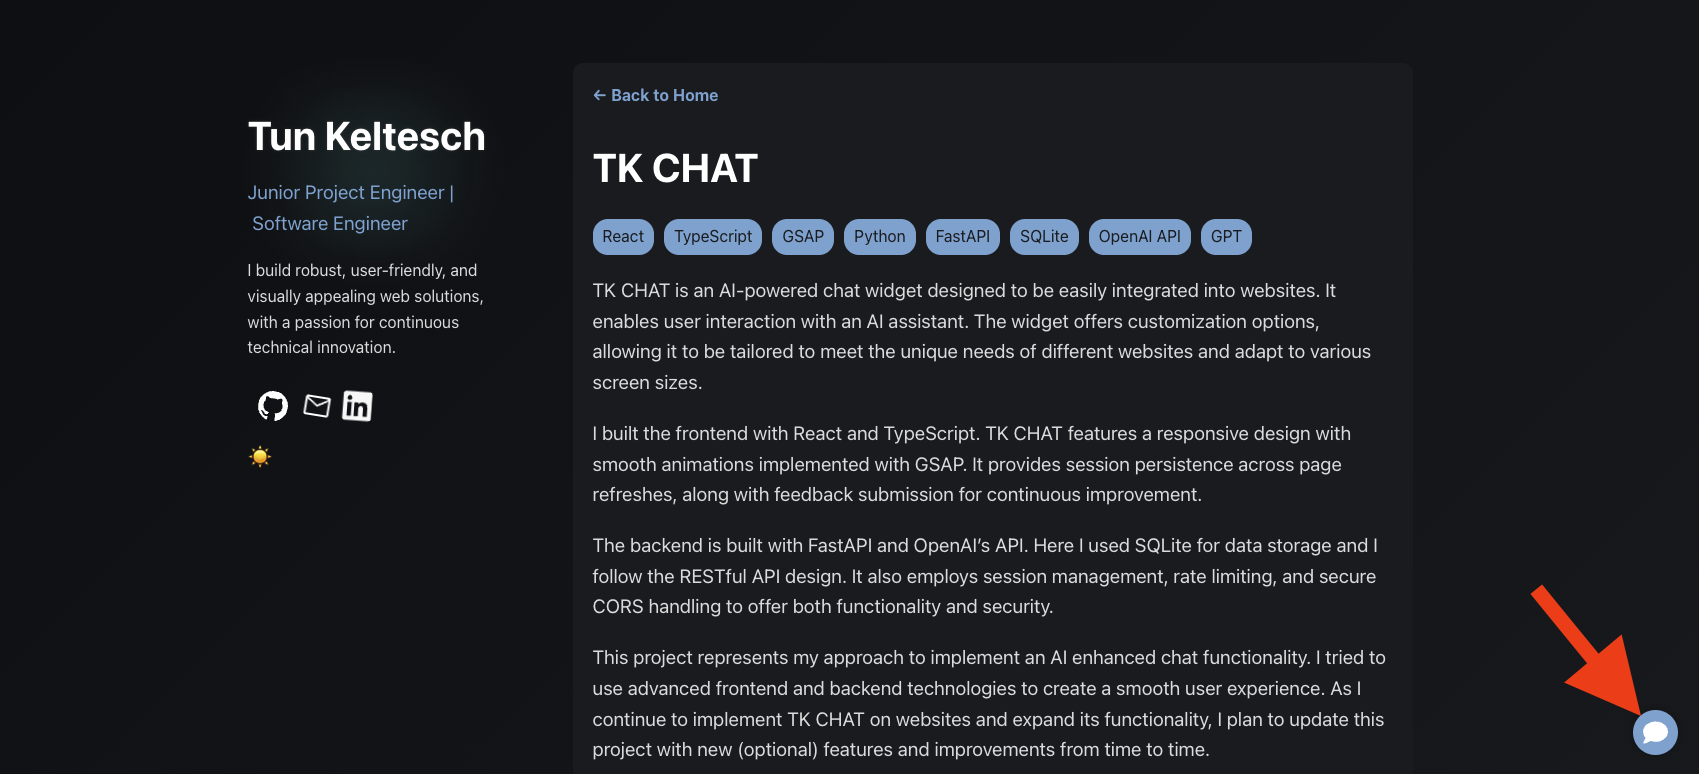
Task: Click the left arrow beside Back to Home
Action: (599, 95)
